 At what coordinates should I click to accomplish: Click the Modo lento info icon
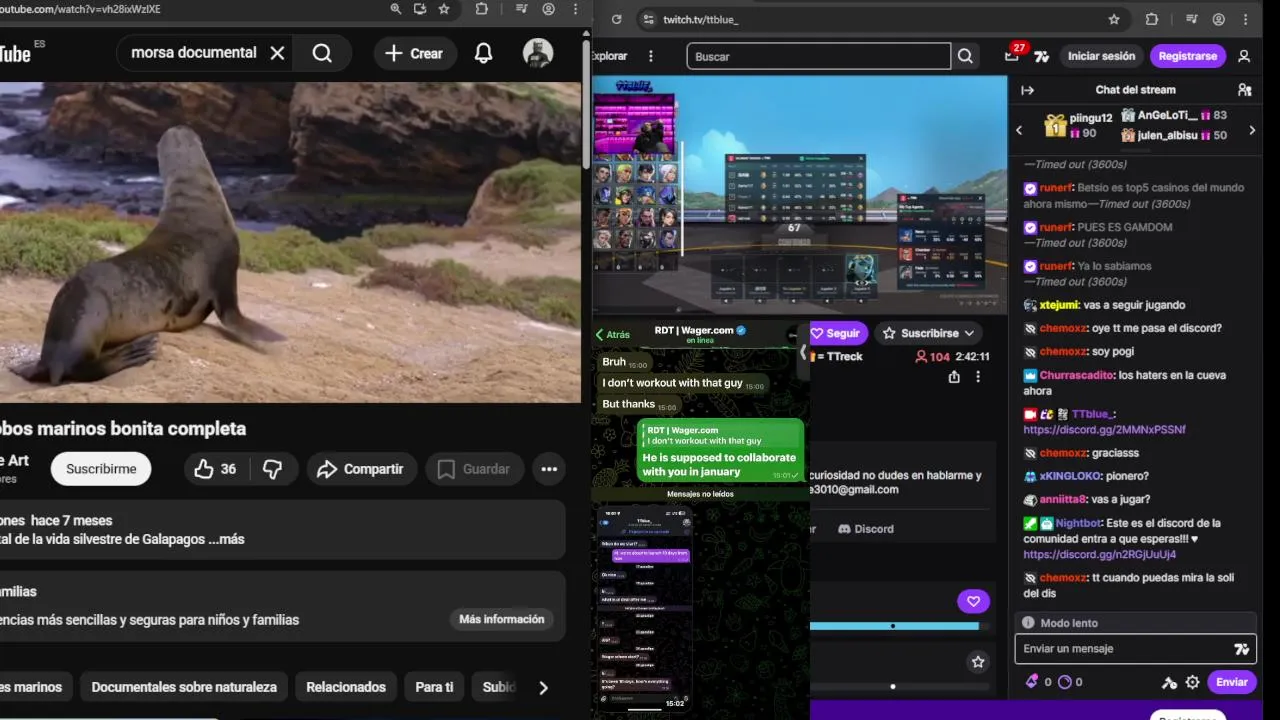tap(1027, 623)
